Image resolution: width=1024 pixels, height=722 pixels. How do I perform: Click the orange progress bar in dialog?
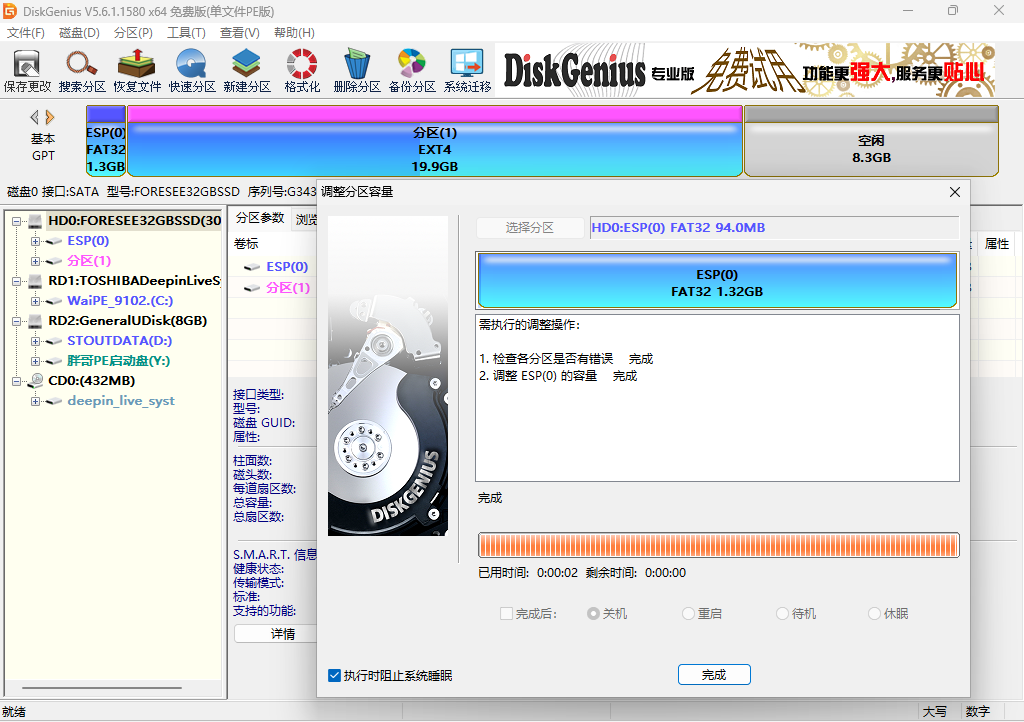[718, 545]
